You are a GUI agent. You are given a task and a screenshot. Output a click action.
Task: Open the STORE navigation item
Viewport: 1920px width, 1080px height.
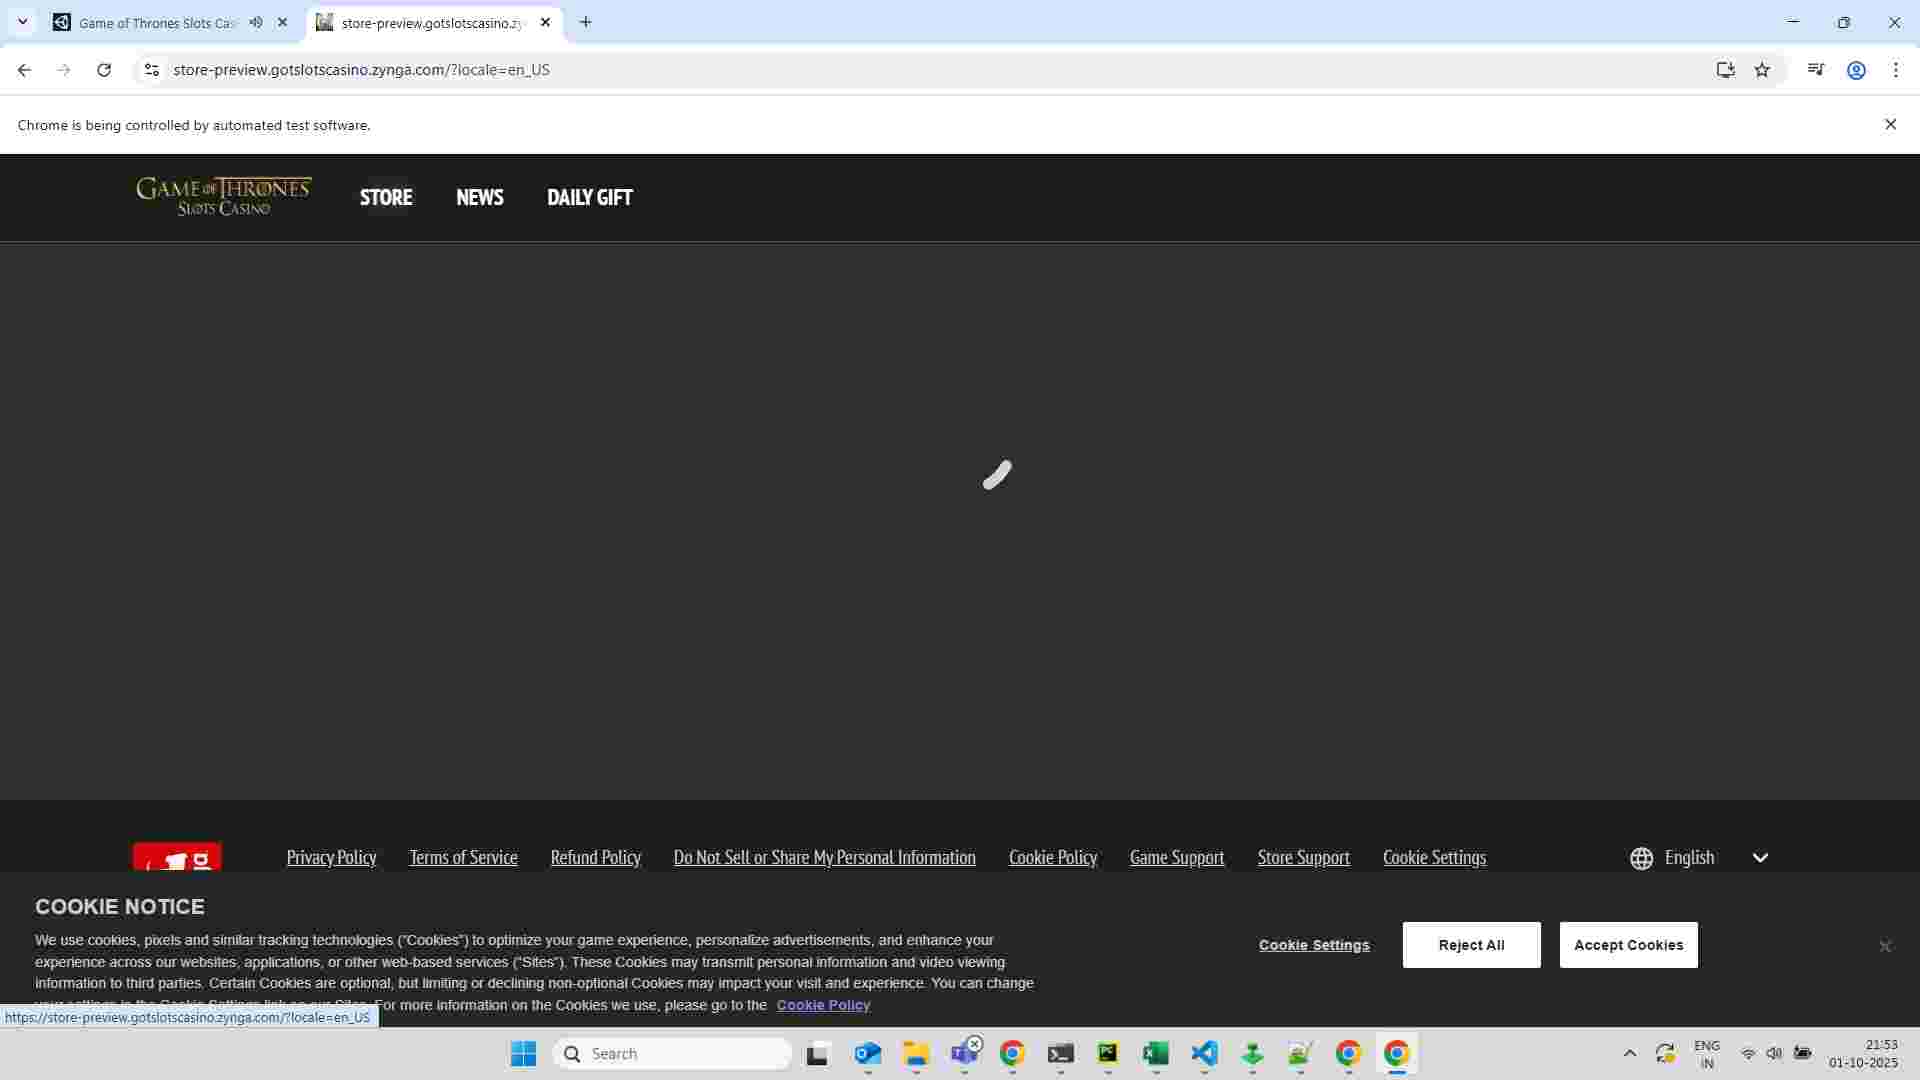(x=386, y=197)
